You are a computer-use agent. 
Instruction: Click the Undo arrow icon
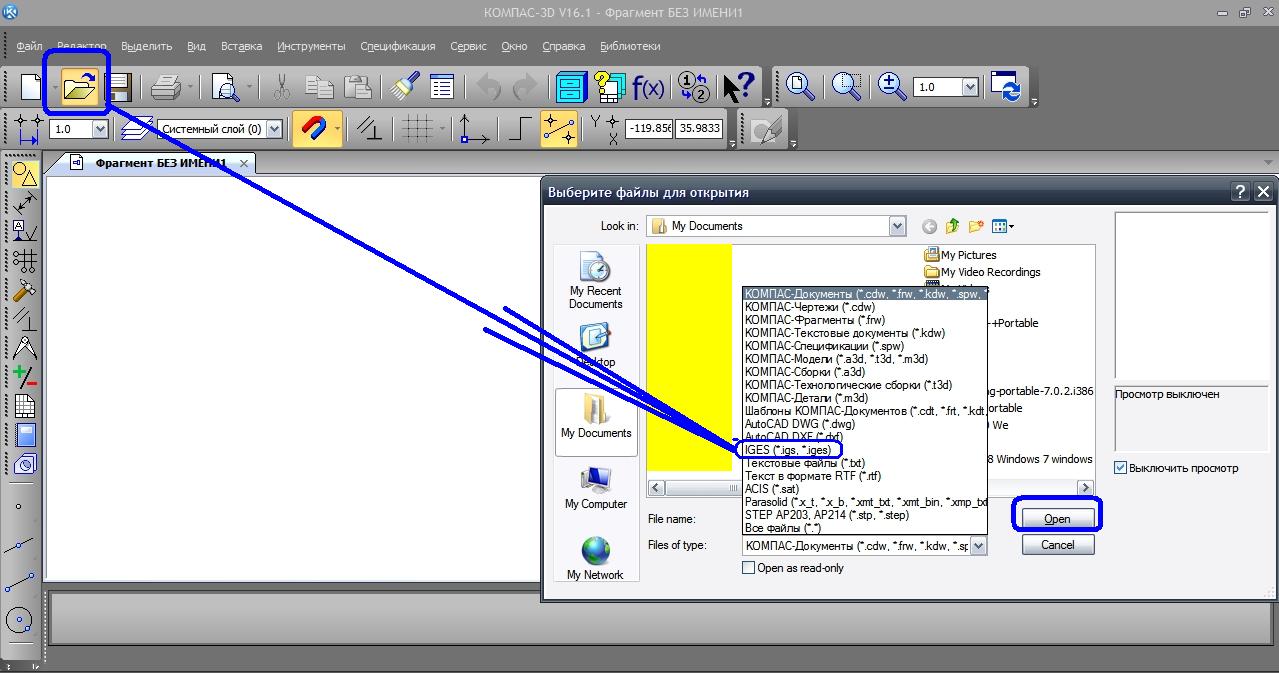click(x=488, y=87)
